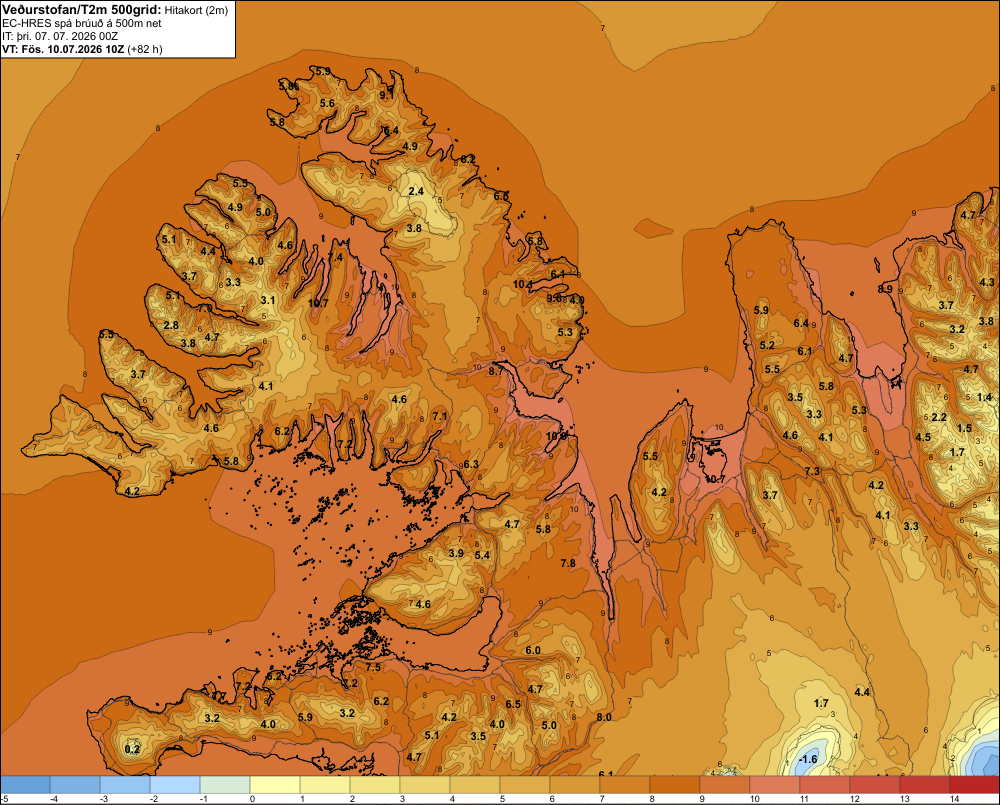Click the 4.5 temperature value
This screenshot has height=805, width=1000.
coord(923,438)
